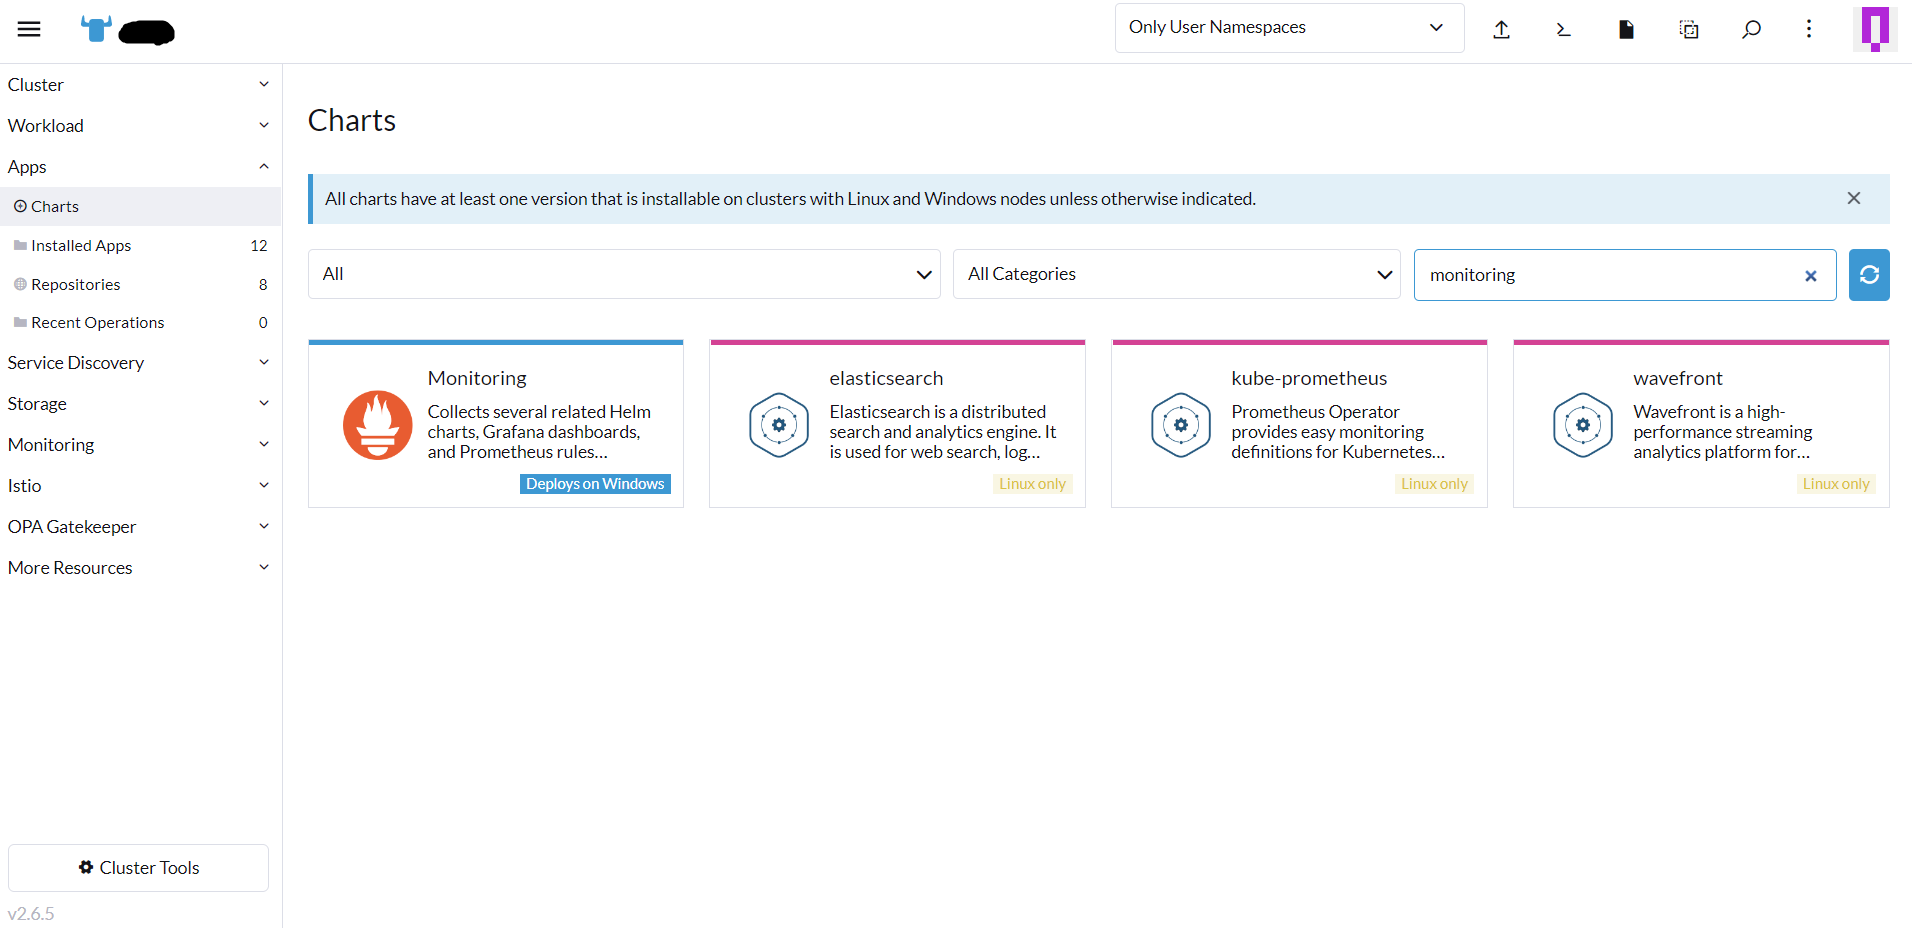1912x928 pixels.
Task: Expand the Cluster sidebar section
Action: [140, 85]
